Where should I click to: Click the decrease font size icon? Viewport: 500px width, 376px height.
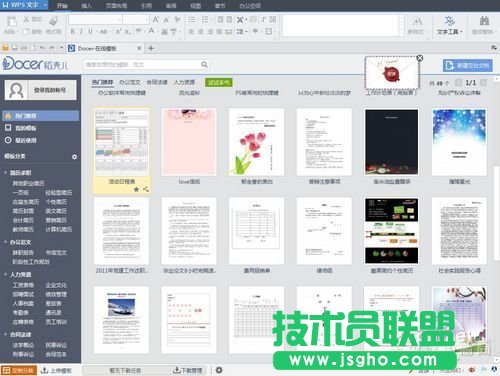coord(166,20)
